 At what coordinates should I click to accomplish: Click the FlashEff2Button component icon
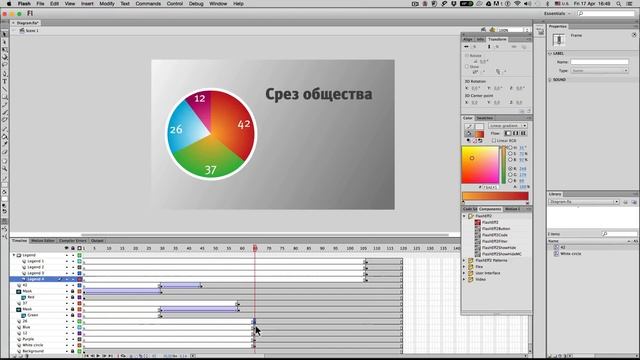tap(478, 229)
